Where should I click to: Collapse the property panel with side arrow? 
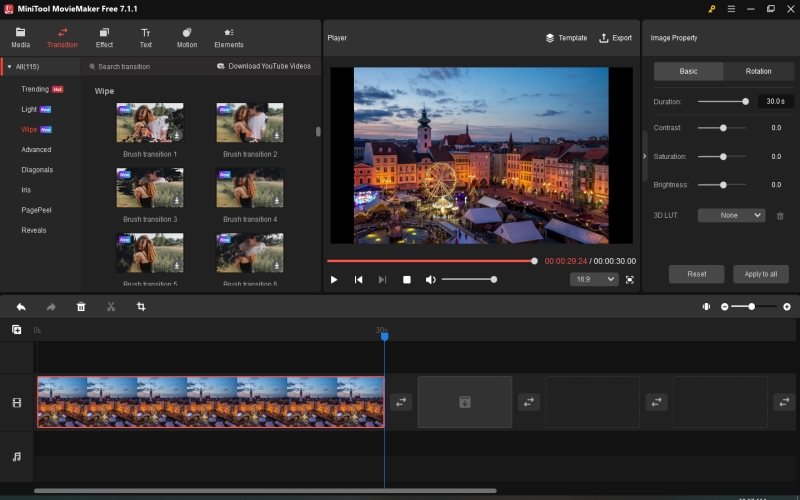tap(645, 156)
